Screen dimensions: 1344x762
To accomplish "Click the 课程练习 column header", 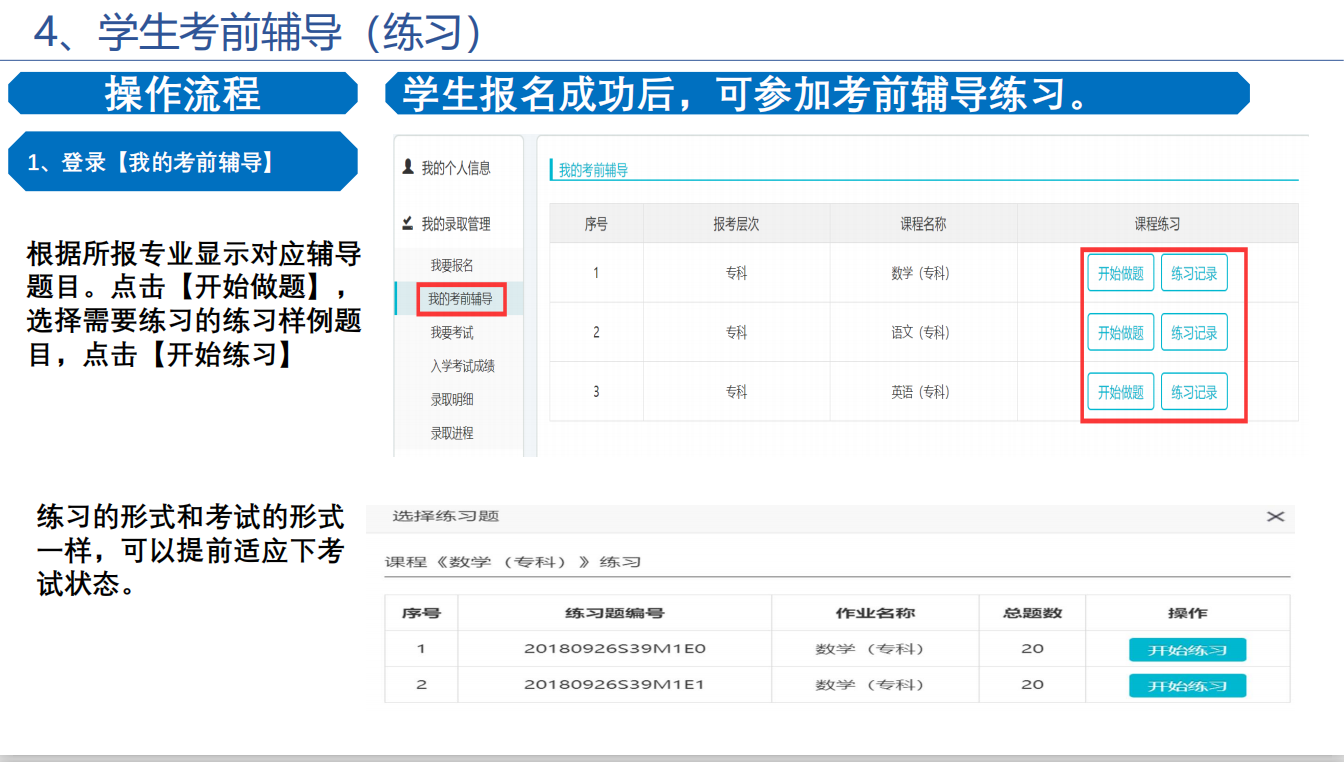I will click(x=1157, y=224).
